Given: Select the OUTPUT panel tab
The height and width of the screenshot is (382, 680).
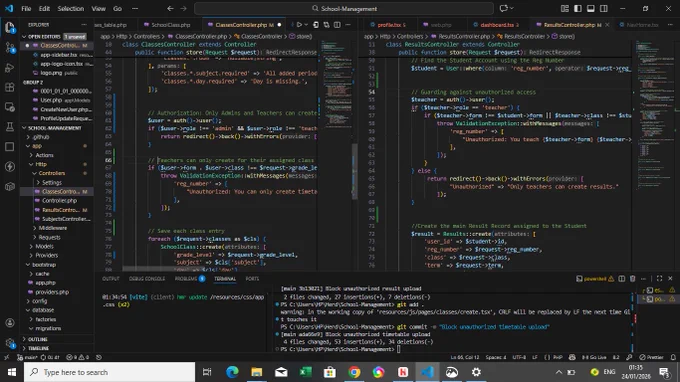Looking at the screenshot, I should point(111,278).
